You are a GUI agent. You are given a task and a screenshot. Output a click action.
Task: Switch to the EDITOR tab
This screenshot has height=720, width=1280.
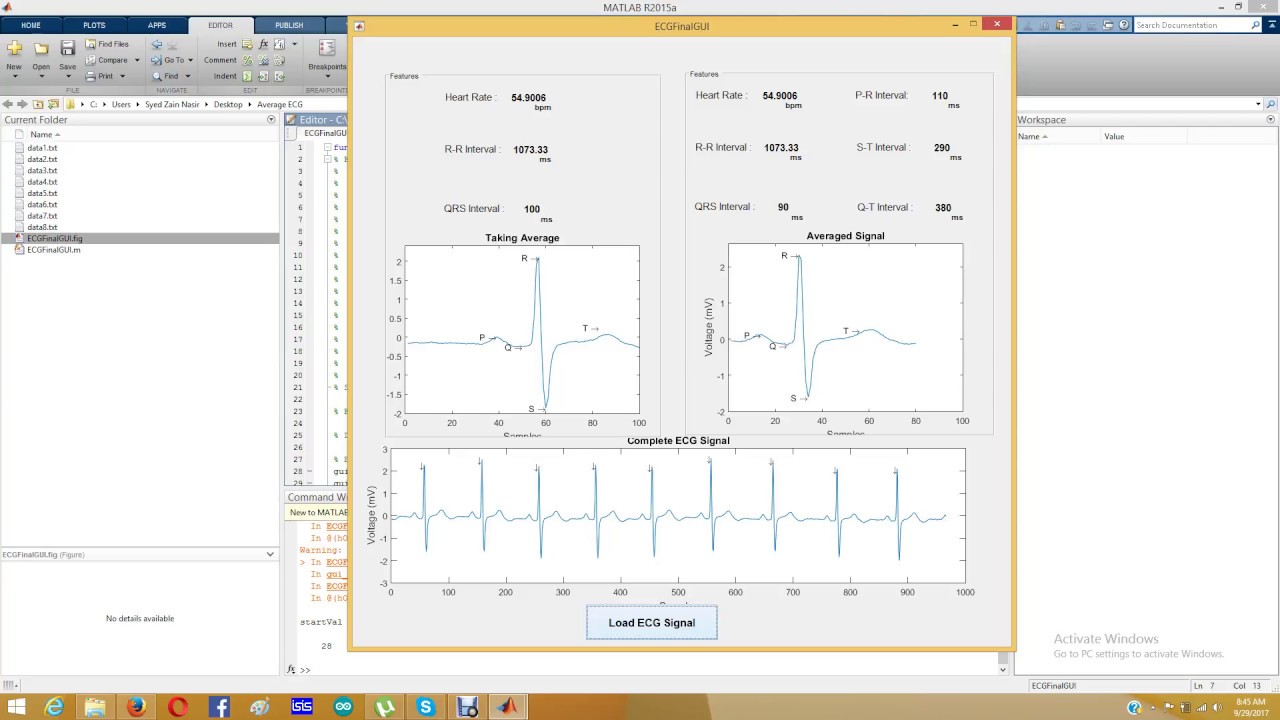220,25
